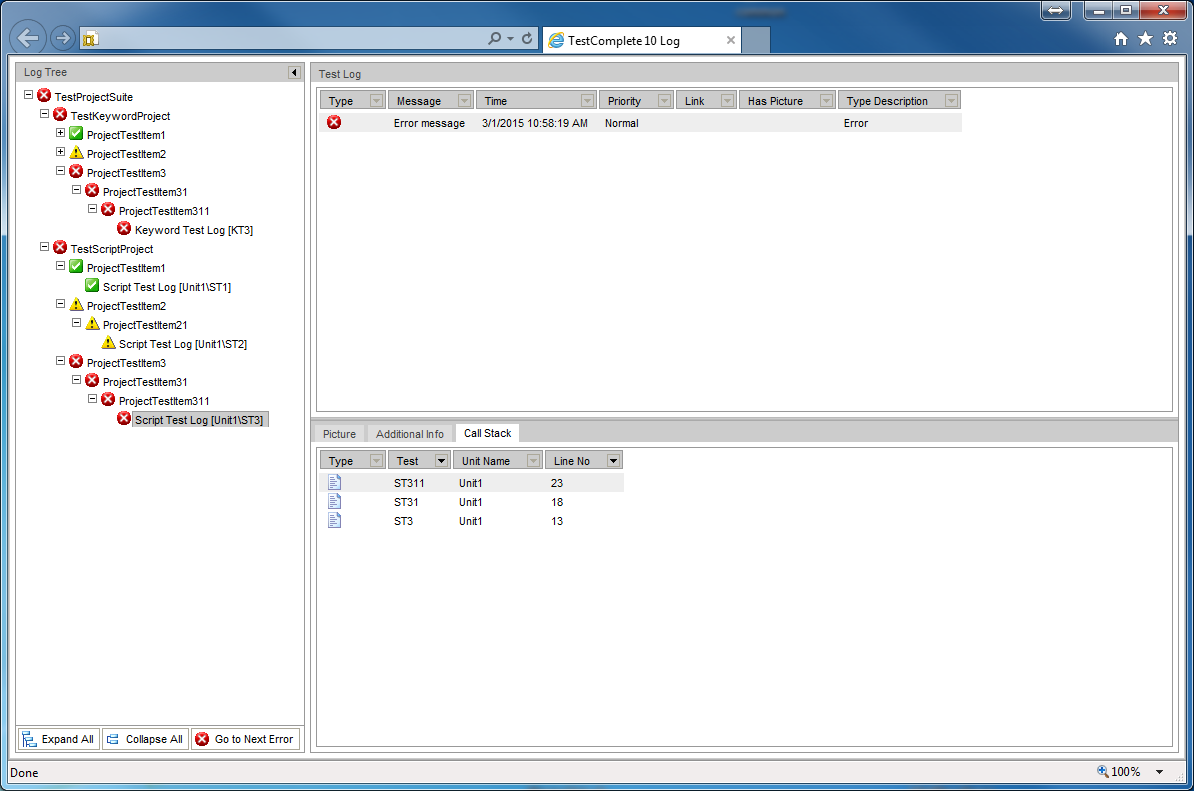Viewport: 1194px width, 791px height.
Task: Sort by the Time column header
Action: [535, 100]
